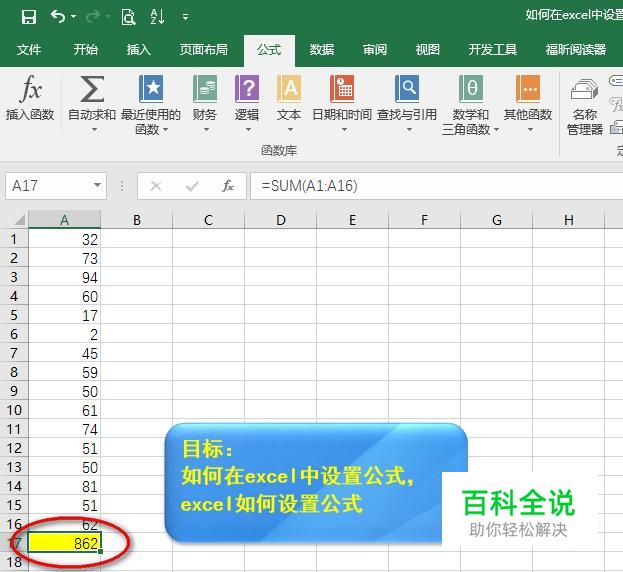Image resolution: width=623 pixels, height=572 pixels.
Task: Open the undo history dropdown arrow
Action: (74, 17)
